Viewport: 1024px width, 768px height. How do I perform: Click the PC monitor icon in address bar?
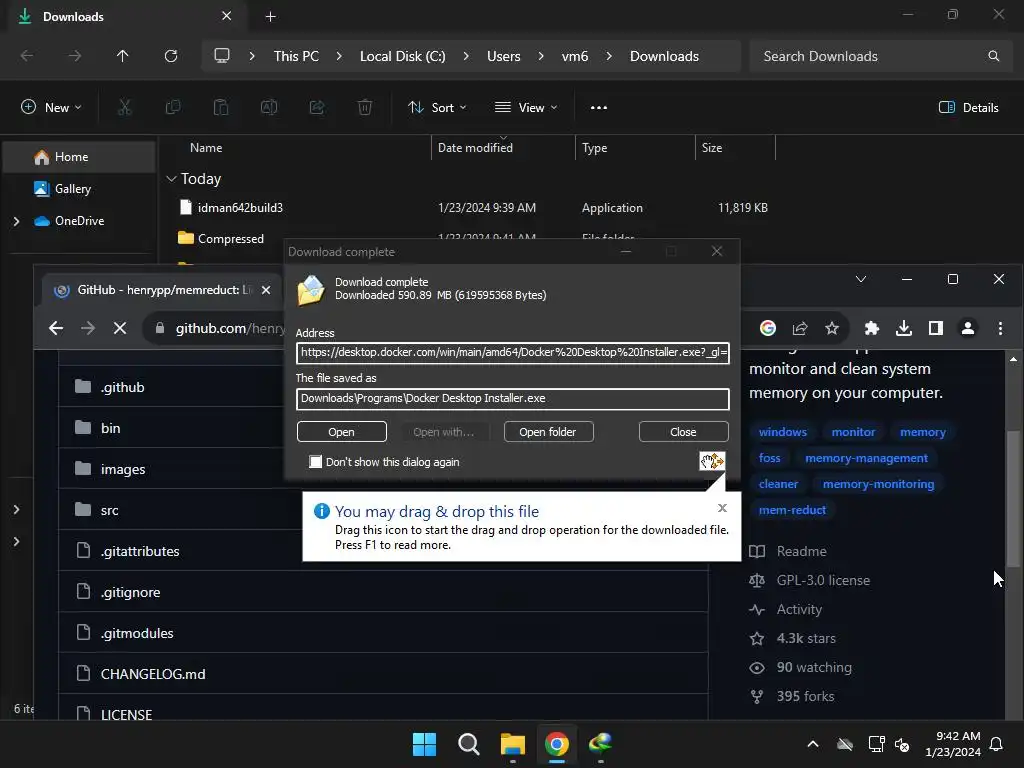[x=222, y=56]
